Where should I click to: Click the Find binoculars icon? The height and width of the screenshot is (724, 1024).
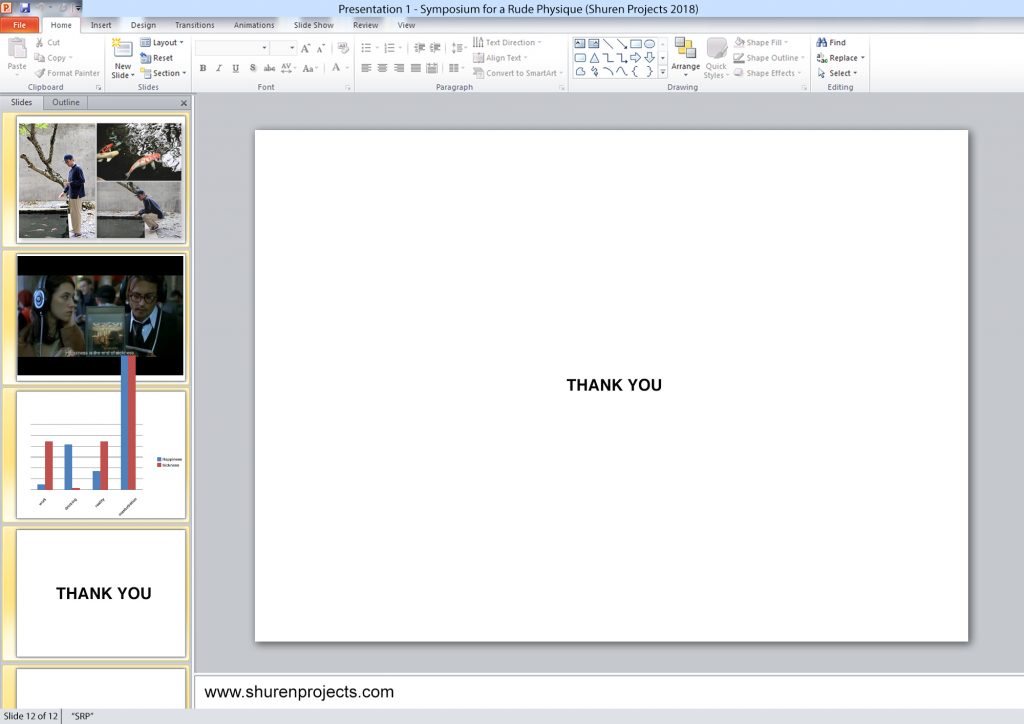click(822, 43)
